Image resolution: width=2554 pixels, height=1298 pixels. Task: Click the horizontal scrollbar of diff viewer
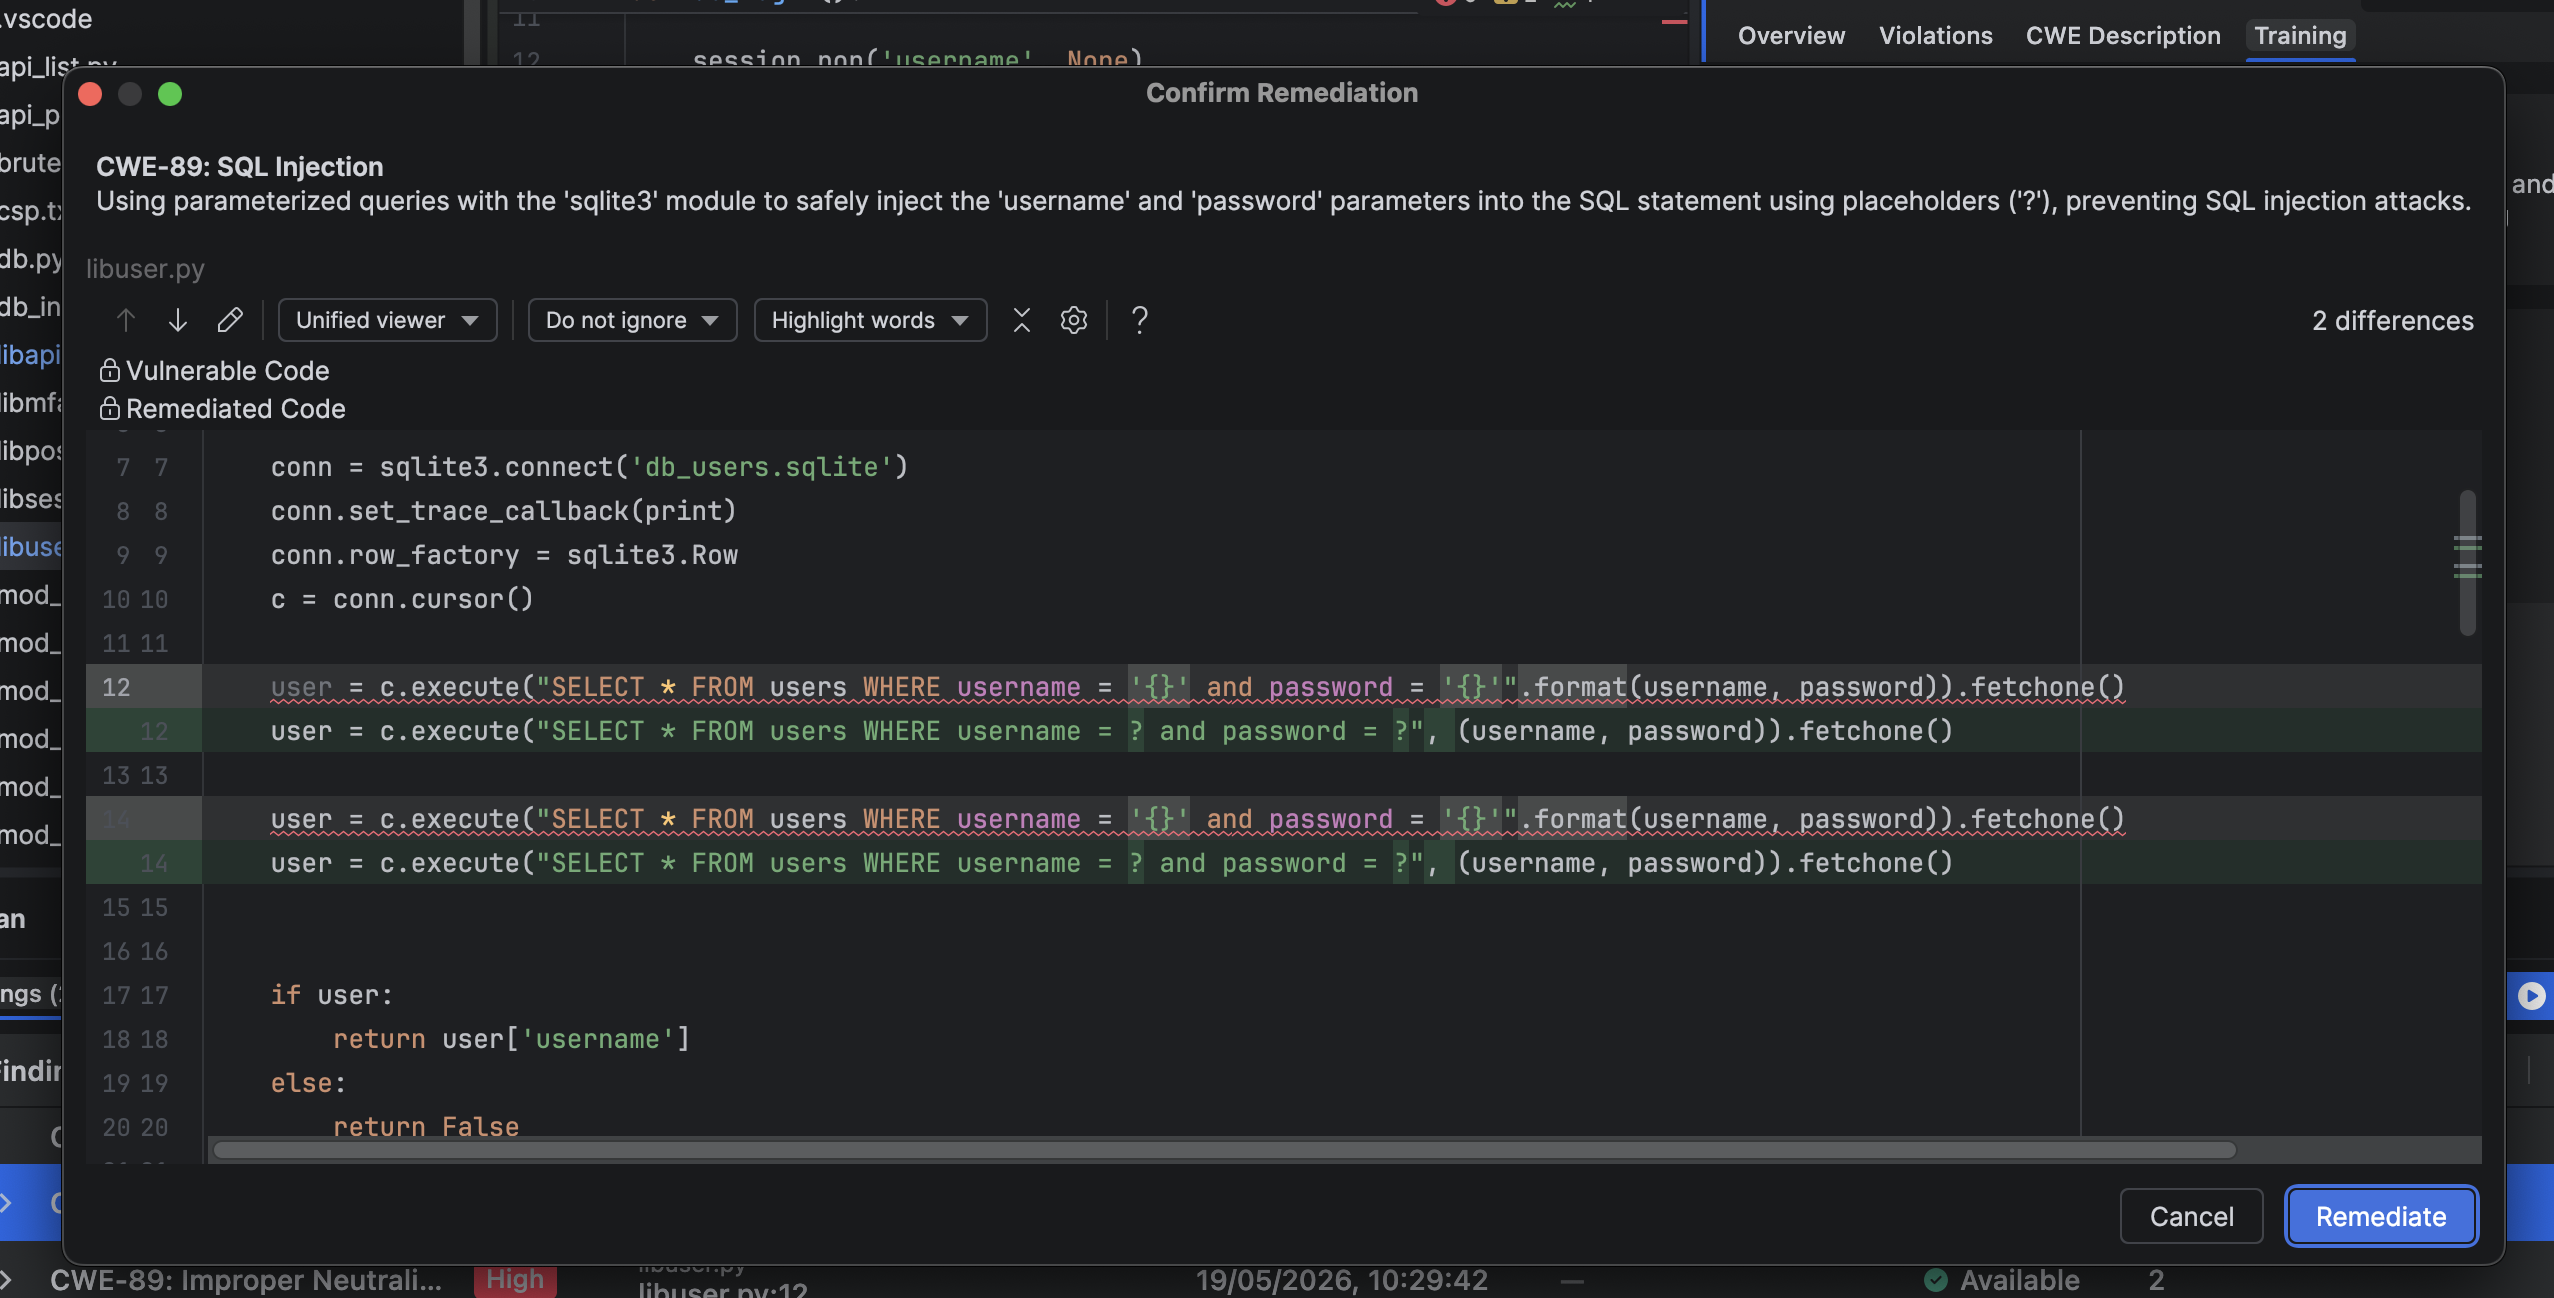1224,1150
